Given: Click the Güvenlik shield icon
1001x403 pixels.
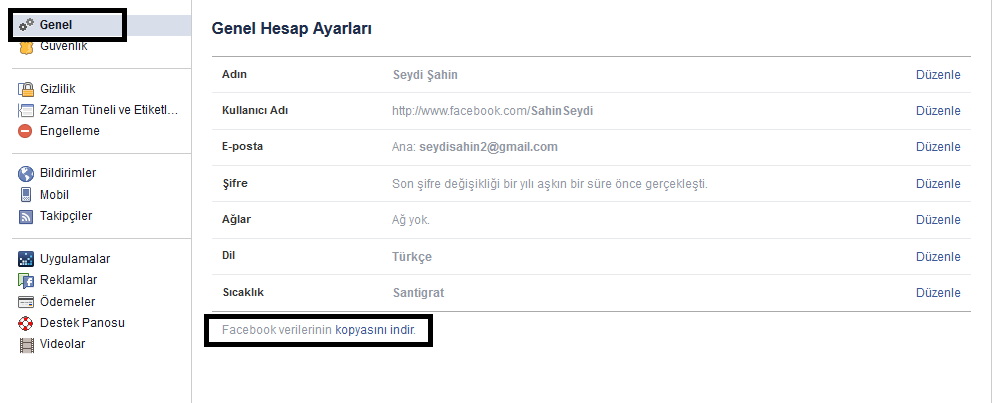Looking at the screenshot, I should (x=26, y=47).
